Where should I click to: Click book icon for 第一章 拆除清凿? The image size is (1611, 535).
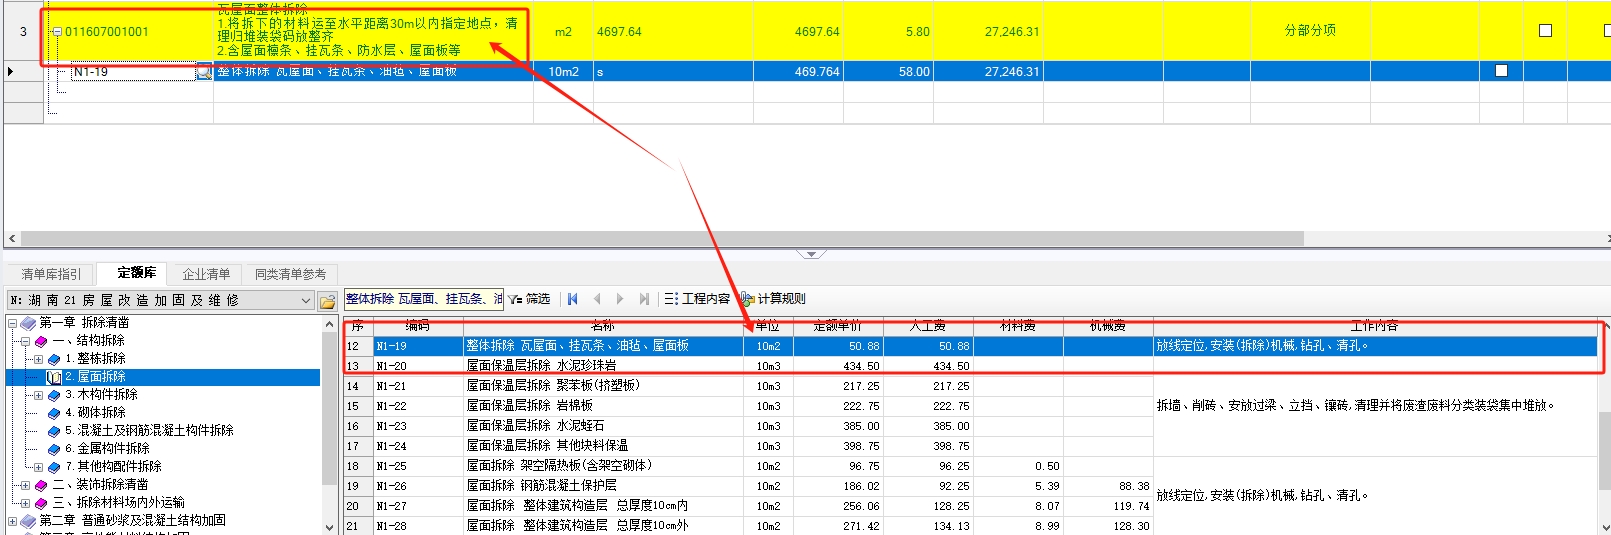pos(29,323)
